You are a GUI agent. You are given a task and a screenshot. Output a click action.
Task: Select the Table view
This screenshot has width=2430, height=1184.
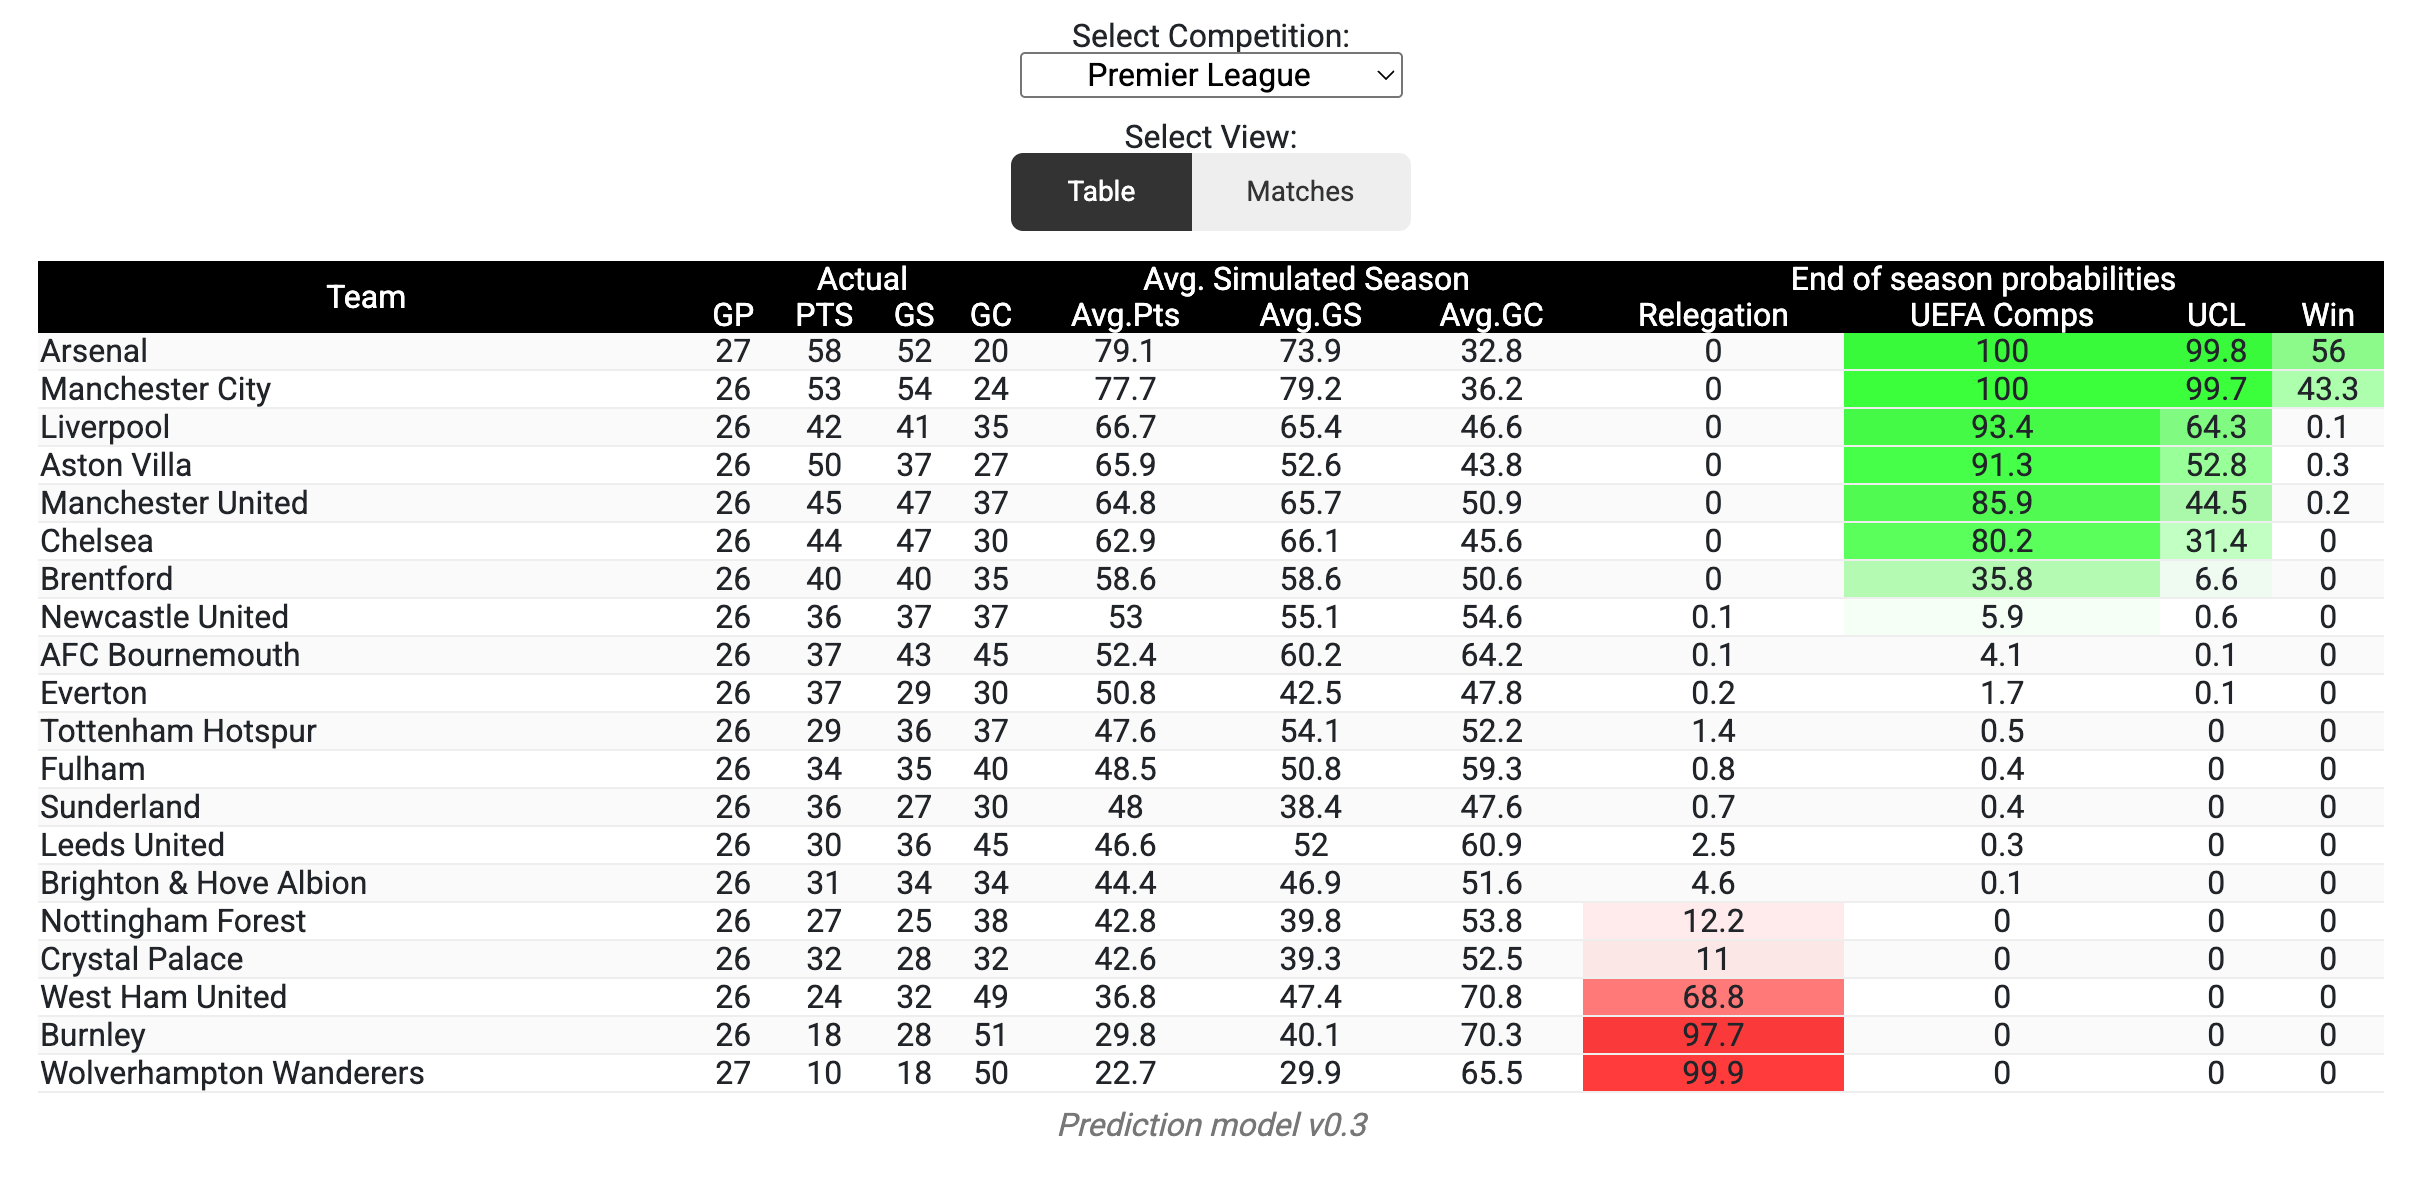(x=1100, y=191)
